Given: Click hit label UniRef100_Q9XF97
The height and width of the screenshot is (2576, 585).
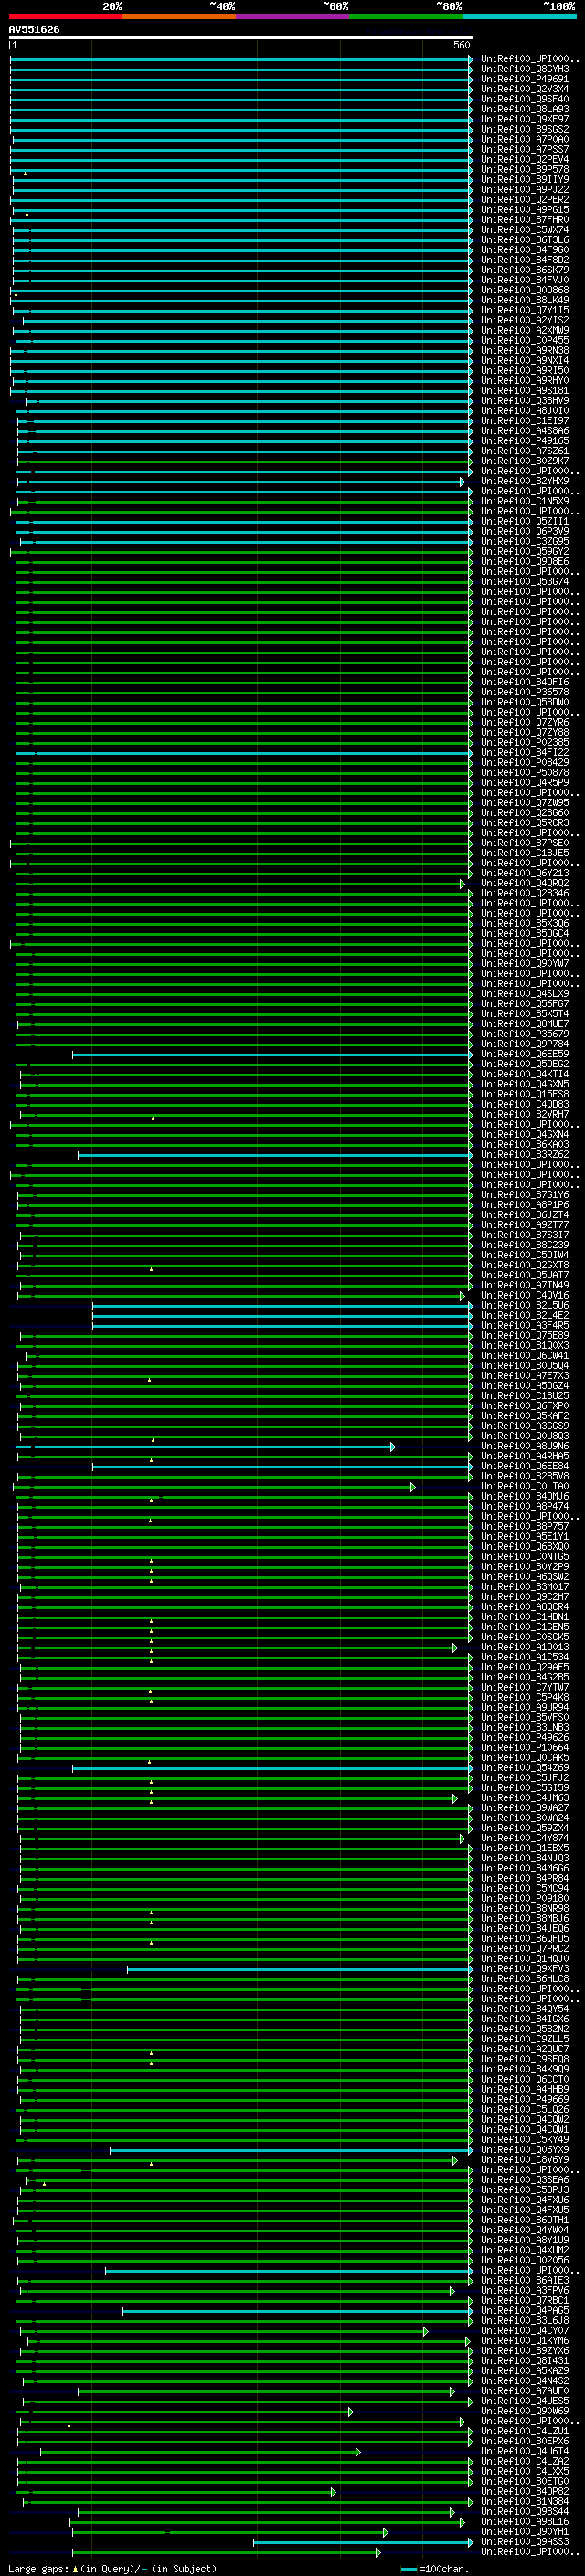Looking at the screenshot, I should pos(525,119).
